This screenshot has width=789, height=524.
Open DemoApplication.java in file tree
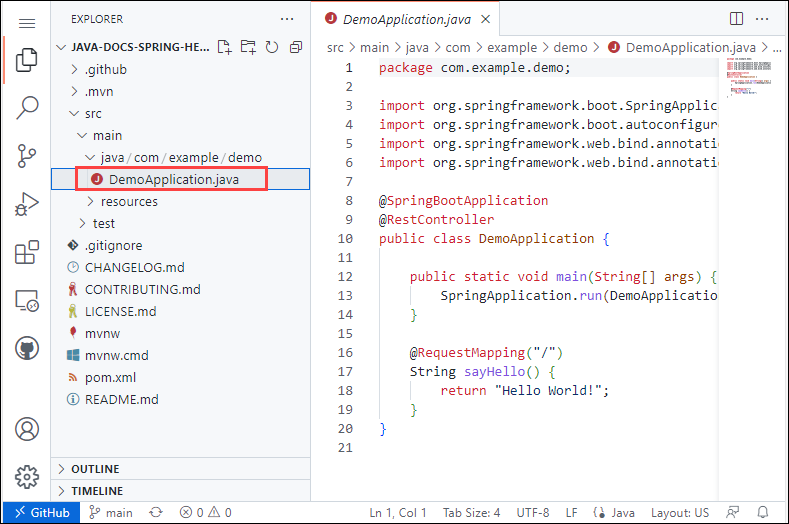click(x=180, y=179)
